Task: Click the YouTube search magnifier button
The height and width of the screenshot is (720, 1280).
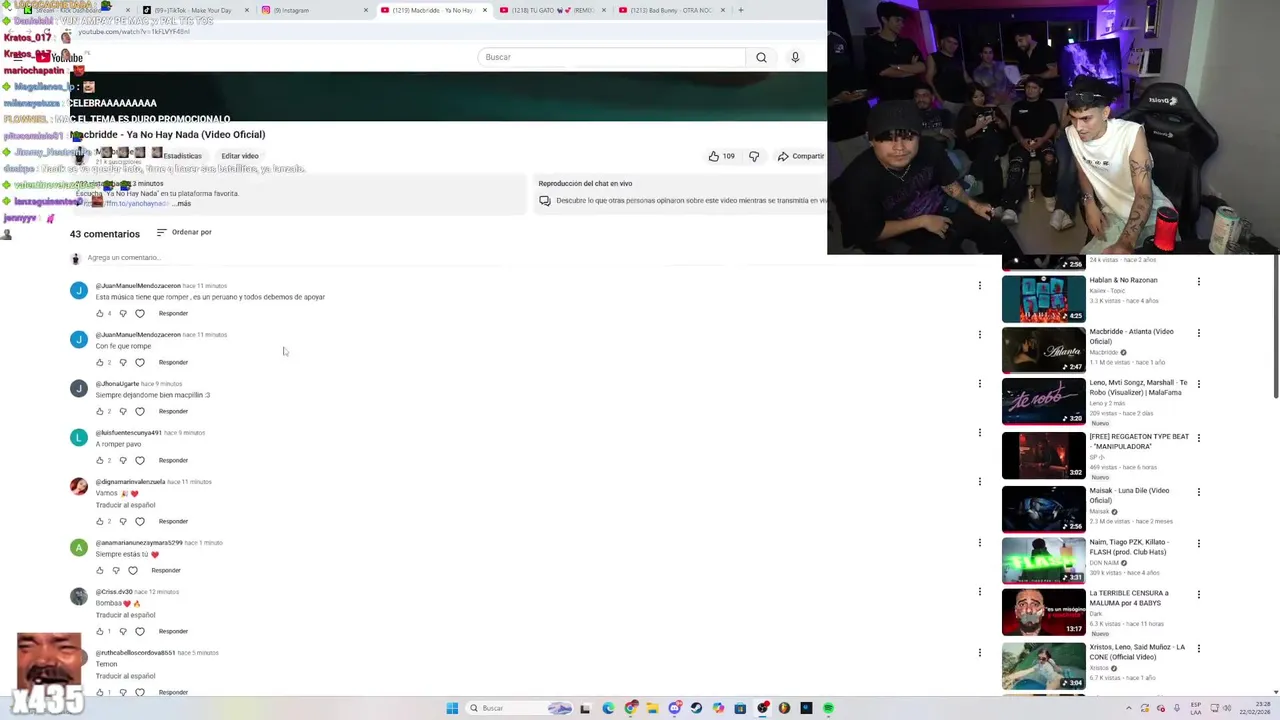Action: pos(761,57)
